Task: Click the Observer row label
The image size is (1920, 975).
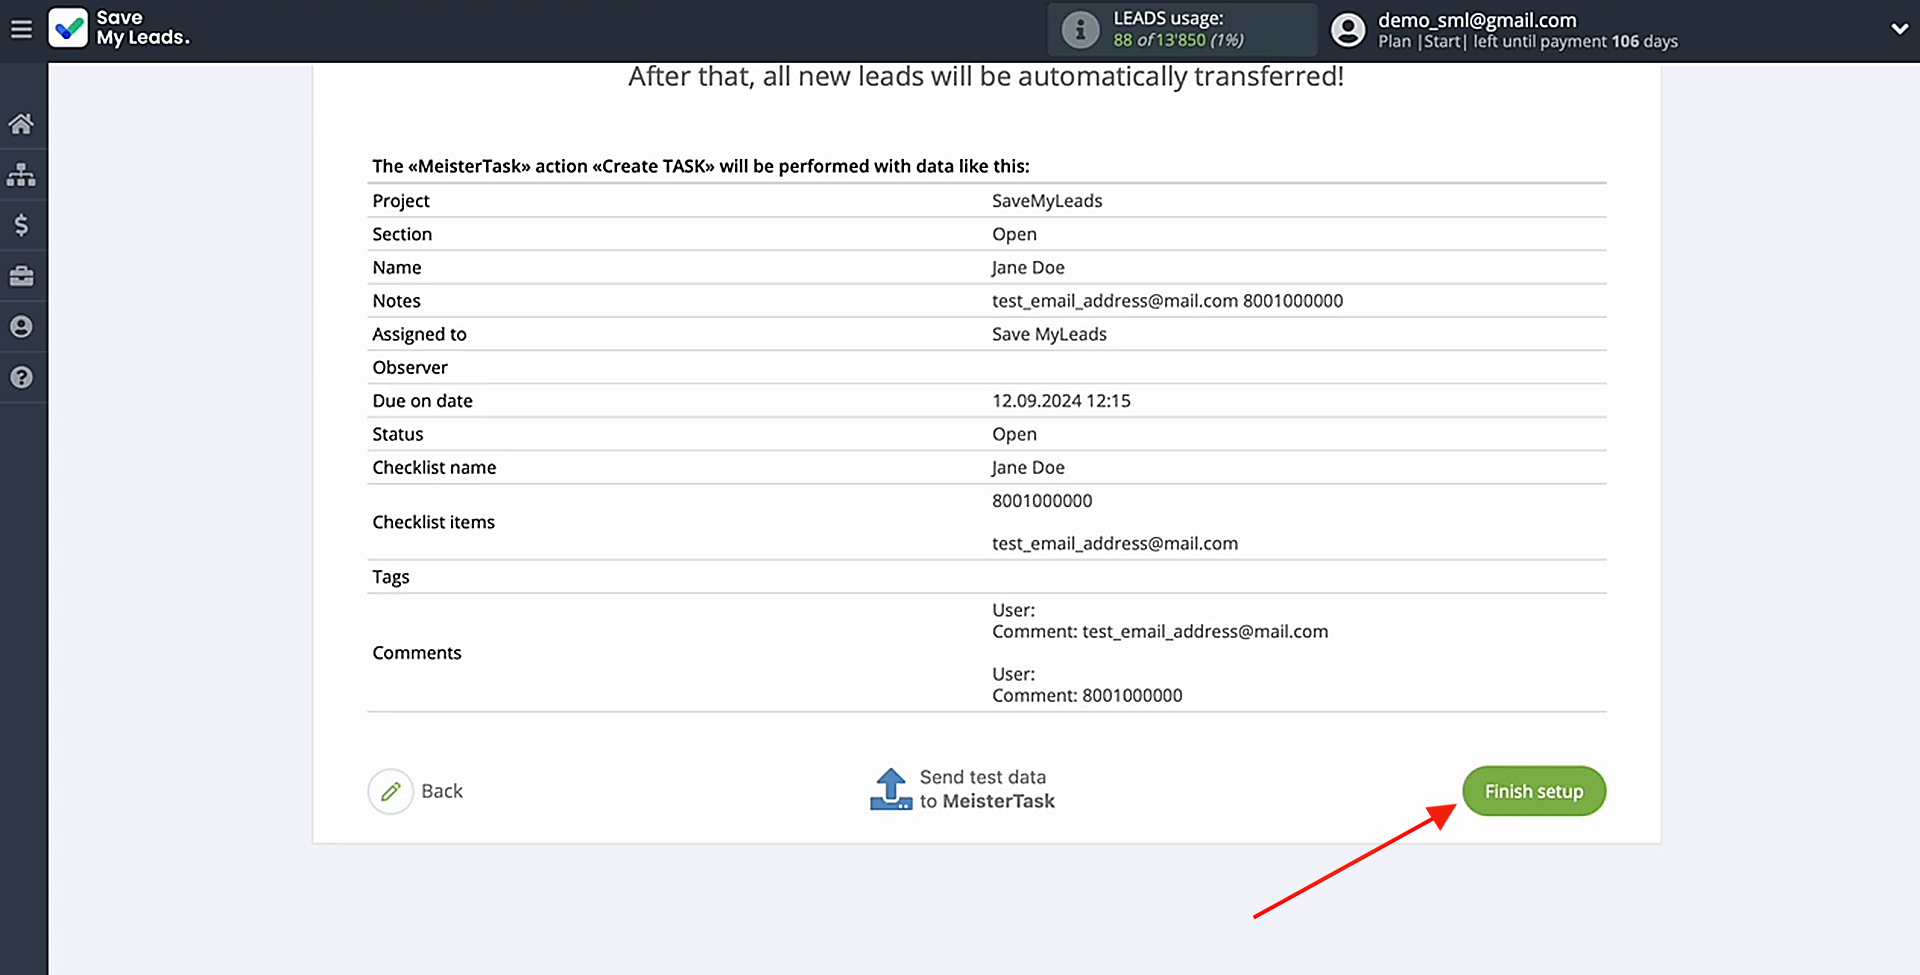Action: tap(410, 367)
